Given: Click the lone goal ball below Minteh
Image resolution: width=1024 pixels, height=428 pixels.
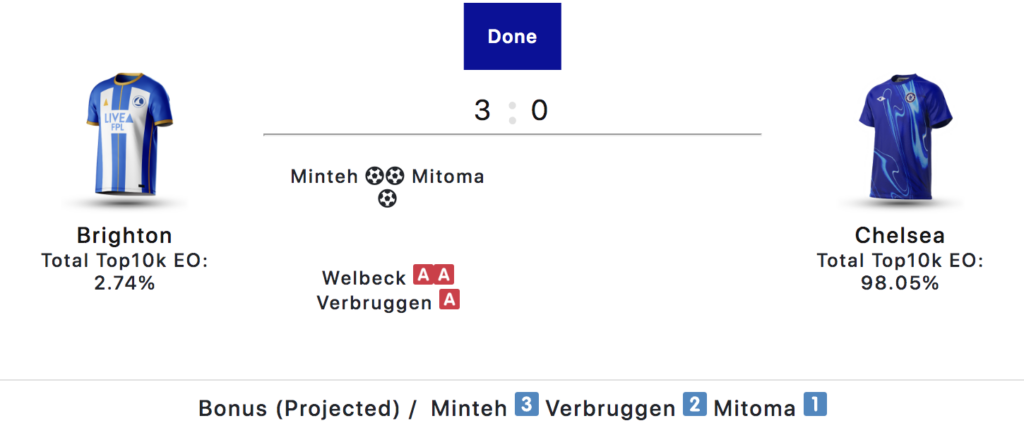Looking at the screenshot, I should click(387, 199).
